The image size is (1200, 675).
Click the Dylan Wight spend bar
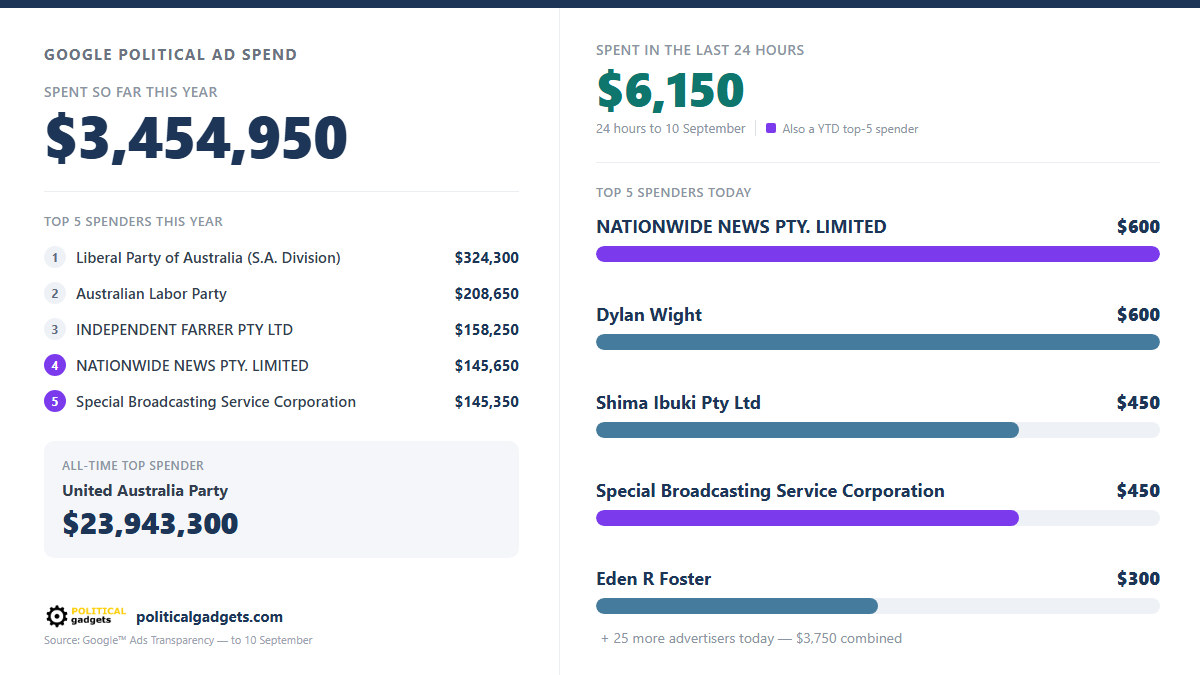point(878,342)
